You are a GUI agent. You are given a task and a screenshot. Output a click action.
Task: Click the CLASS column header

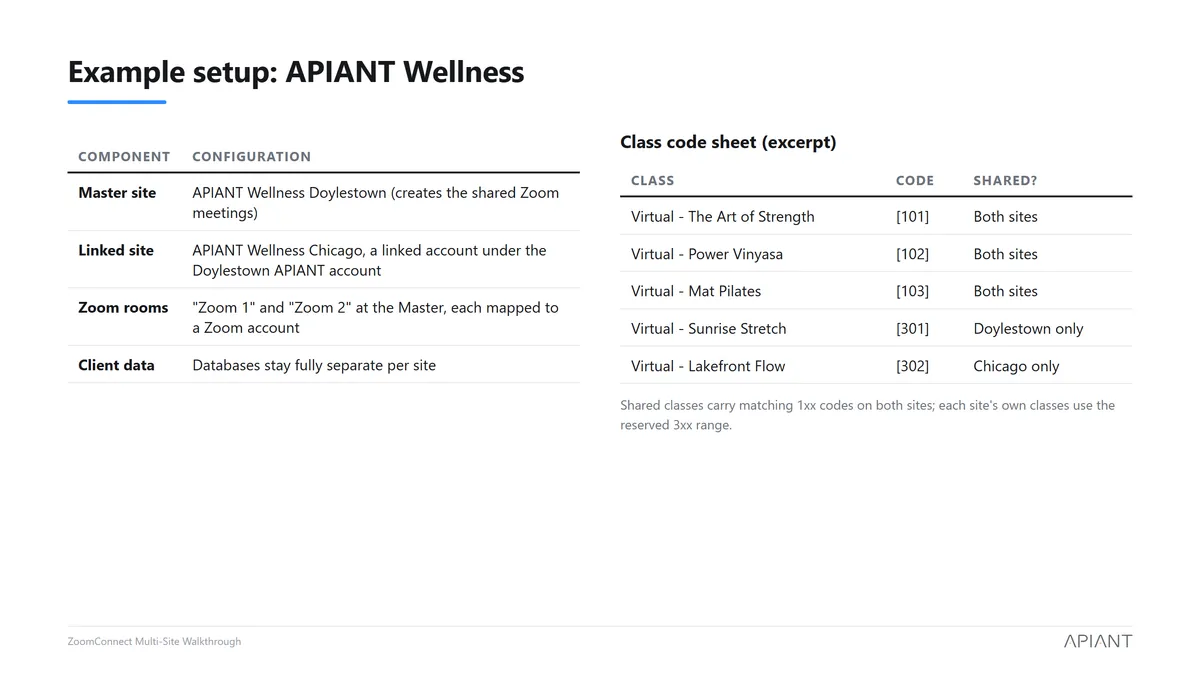point(653,181)
